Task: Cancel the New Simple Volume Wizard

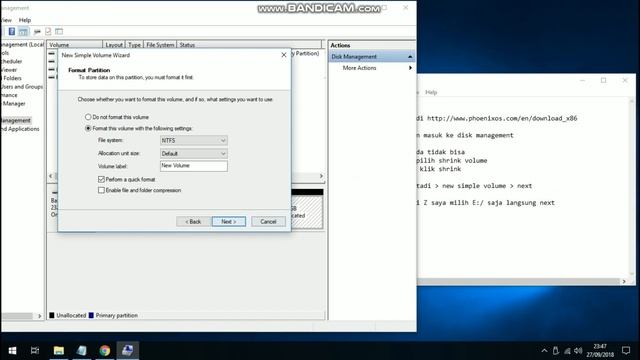Action: [268, 222]
